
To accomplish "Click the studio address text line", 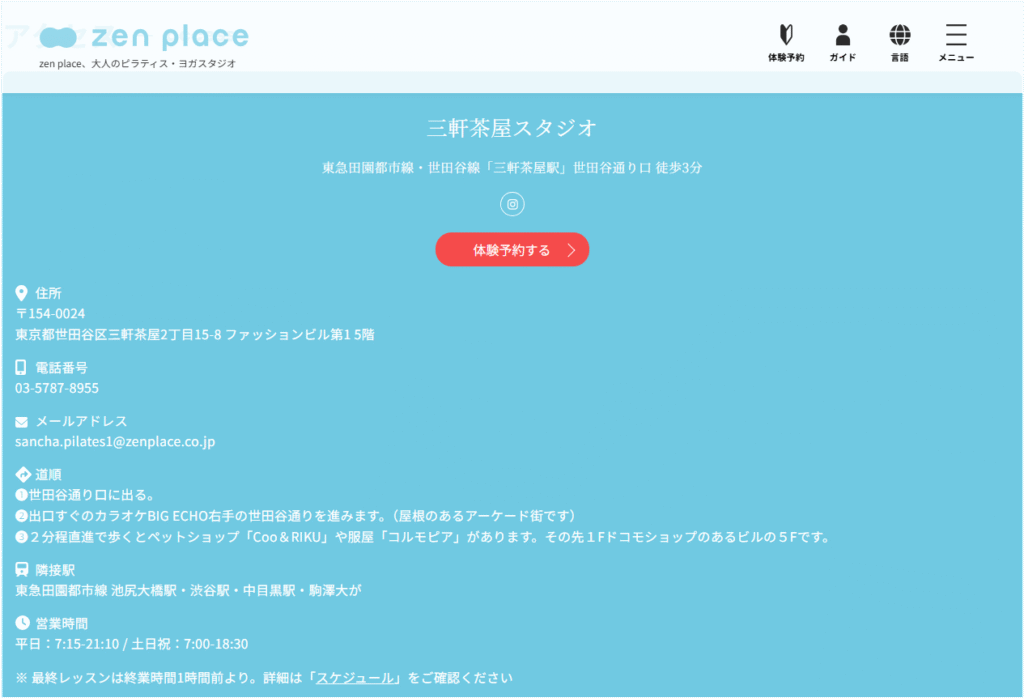I will (195, 334).
